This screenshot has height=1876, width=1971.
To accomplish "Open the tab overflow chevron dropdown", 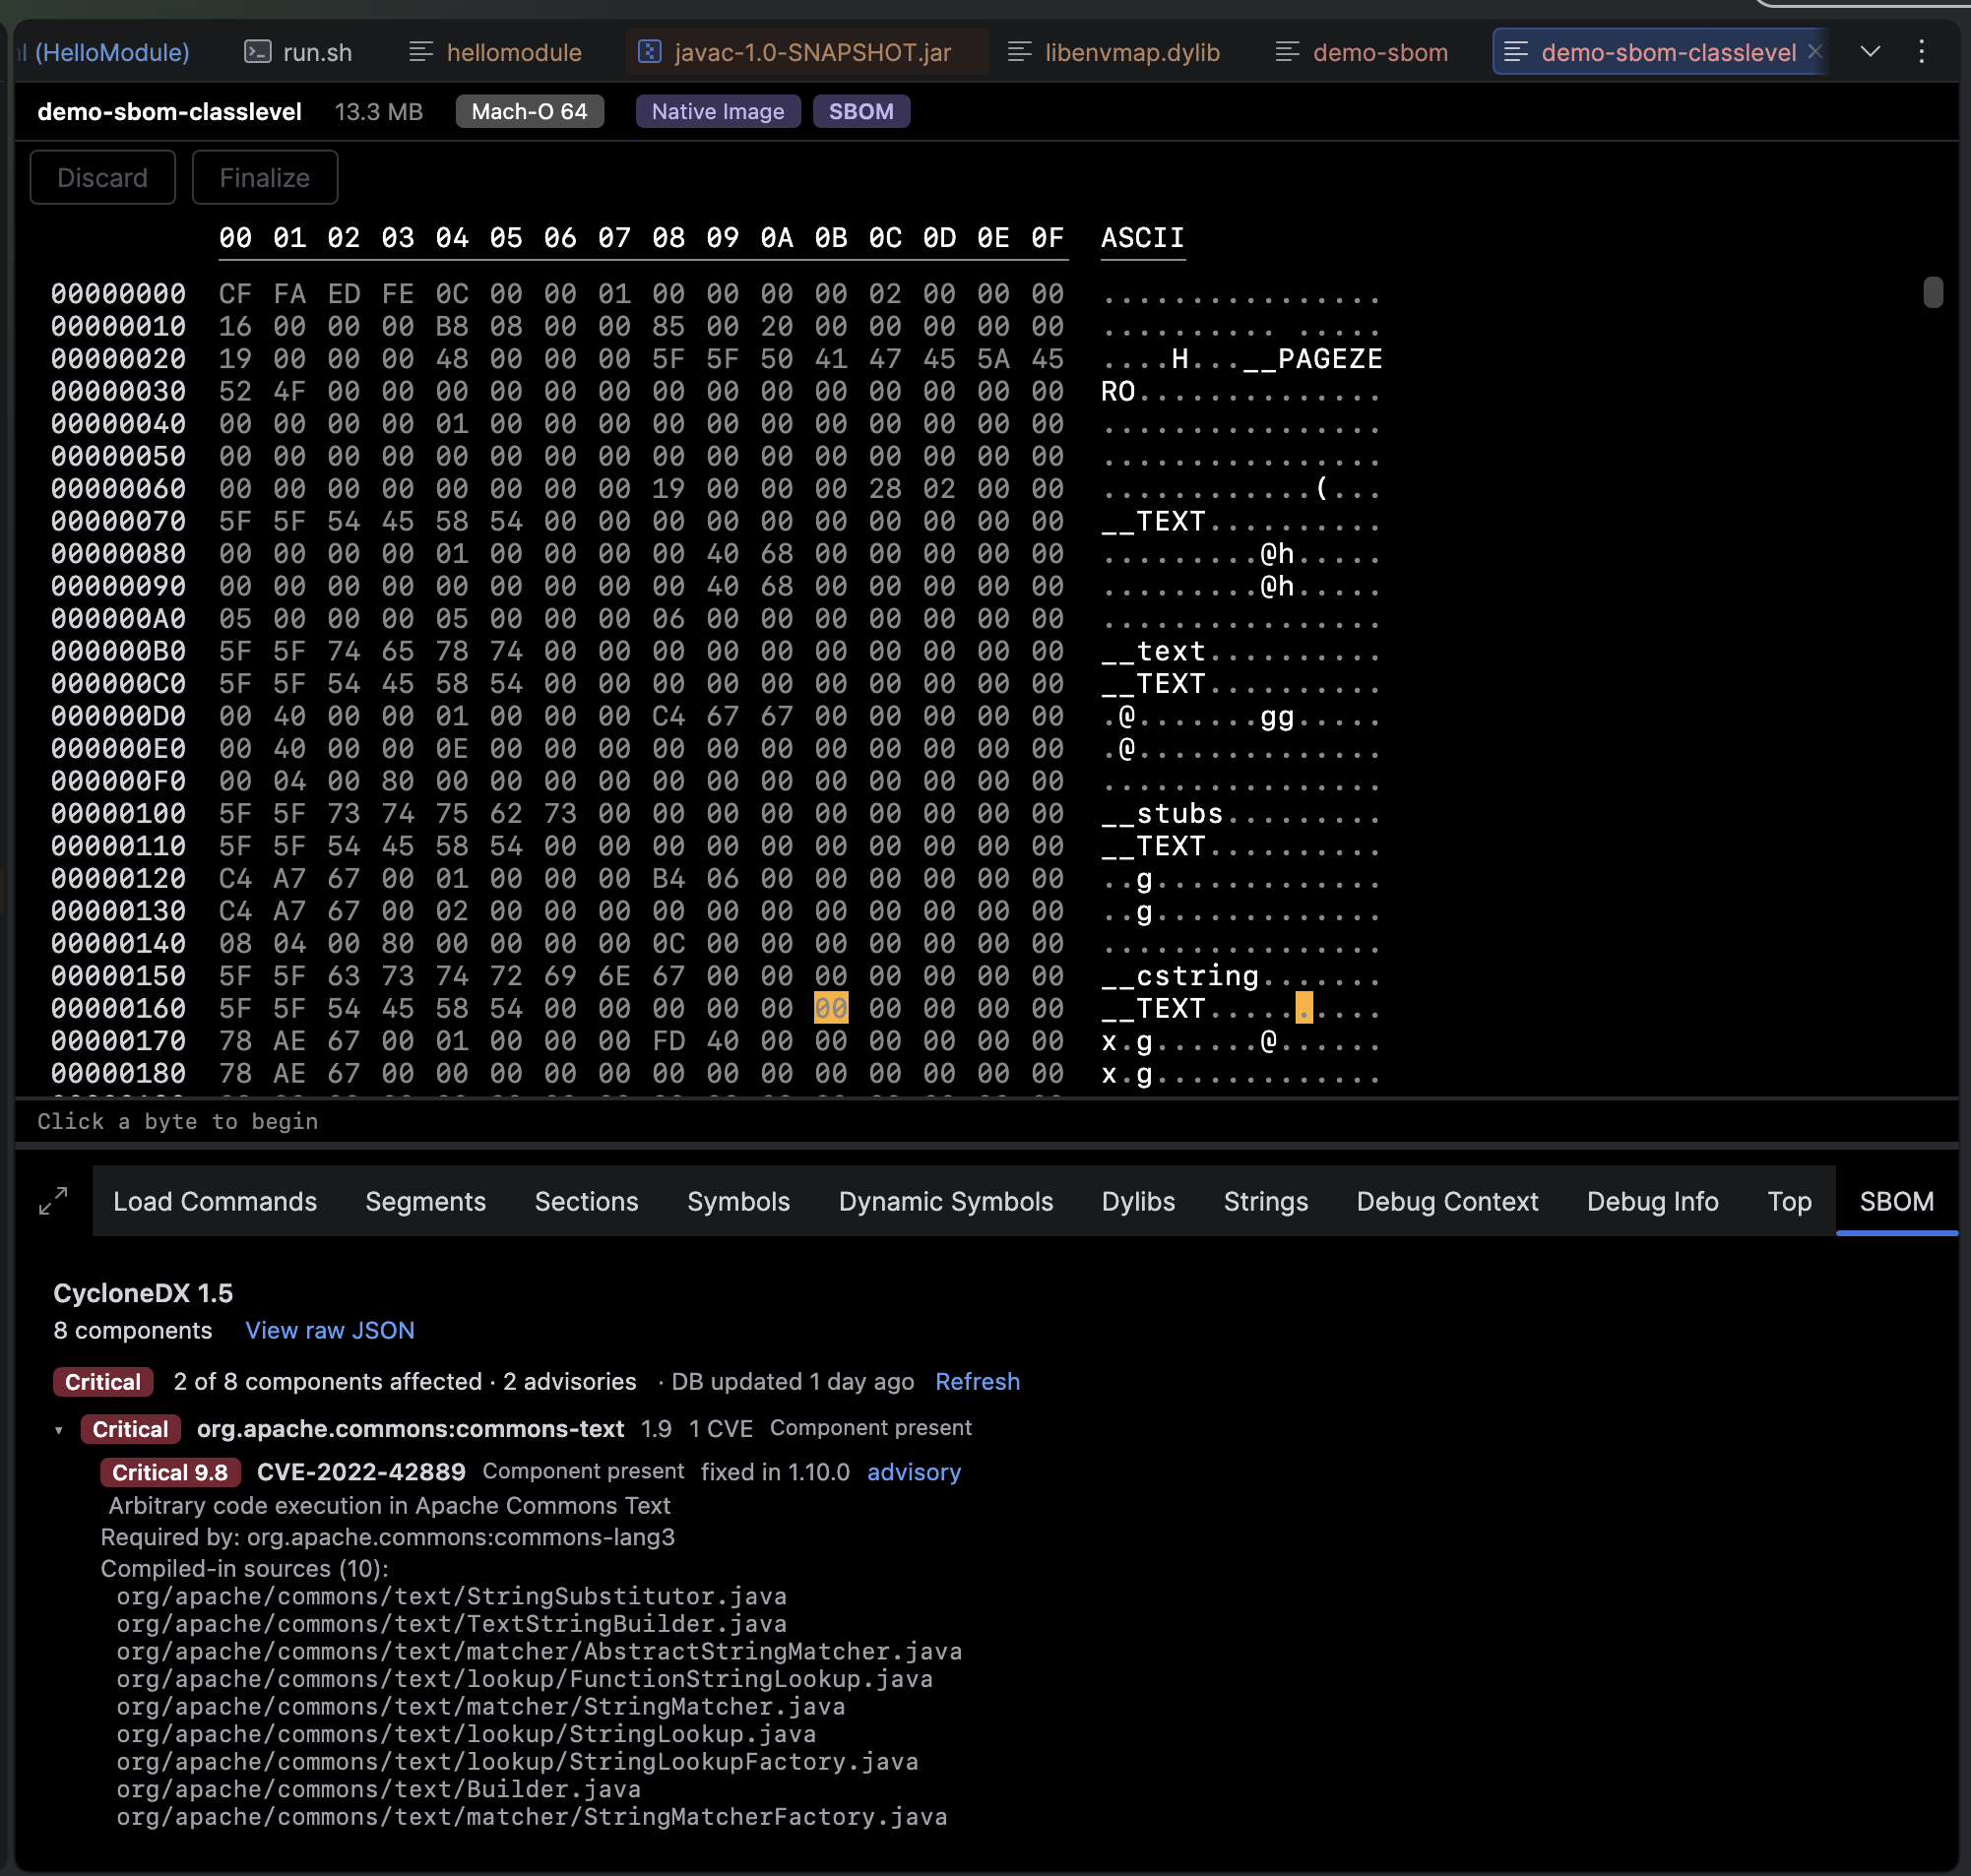I will pos(1870,51).
